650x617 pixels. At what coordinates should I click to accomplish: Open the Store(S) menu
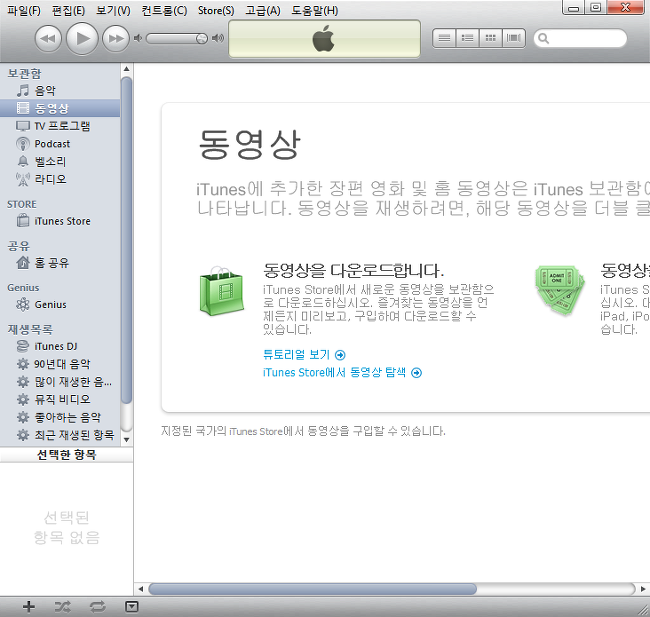point(216,10)
